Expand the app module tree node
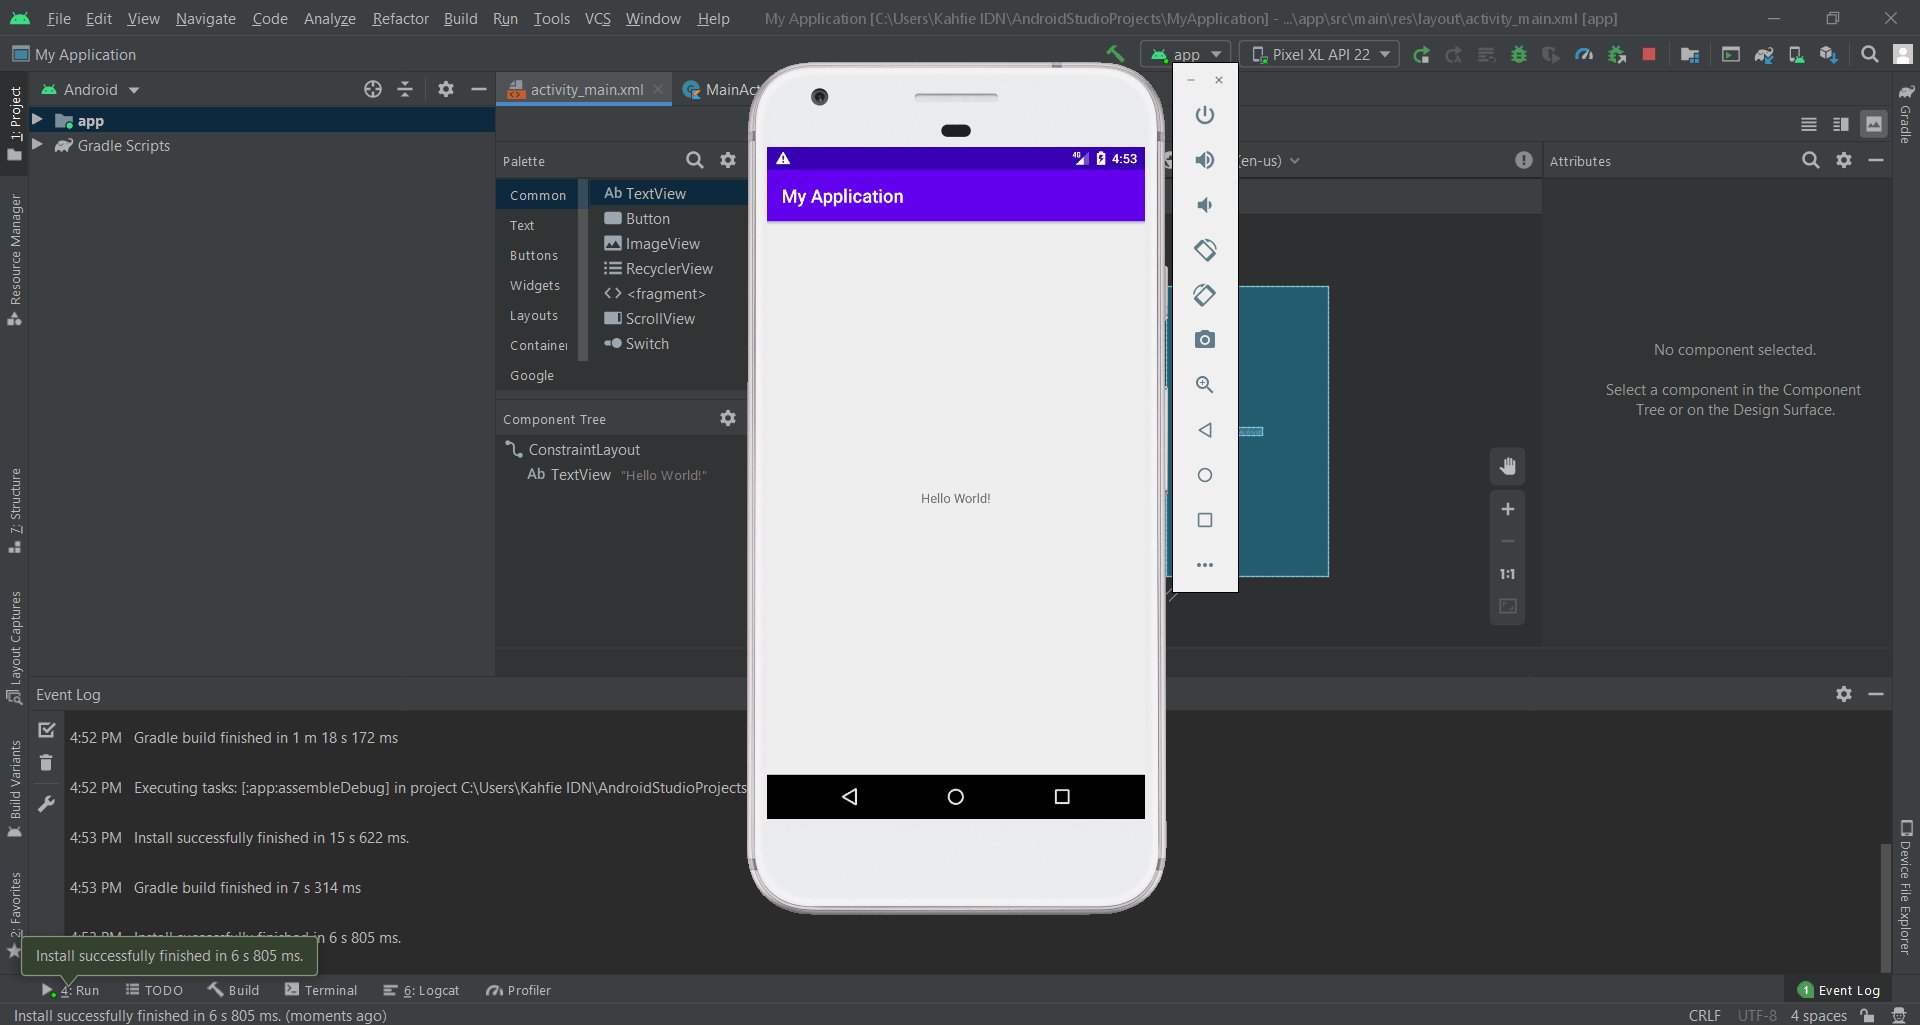The width and height of the screenshot is (1920, 1025). tap(37, 120)
